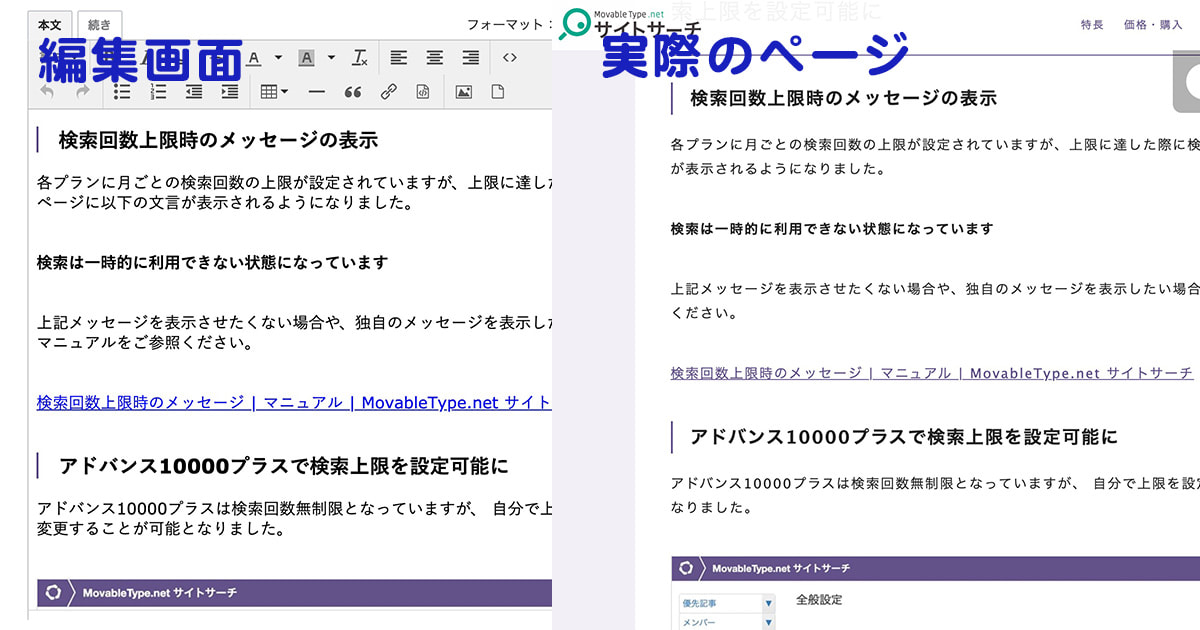Image resolution: width=1200 pixels, height=630 pixels.
Task: Switch to the 本文 tab
Action: [48, 24]
